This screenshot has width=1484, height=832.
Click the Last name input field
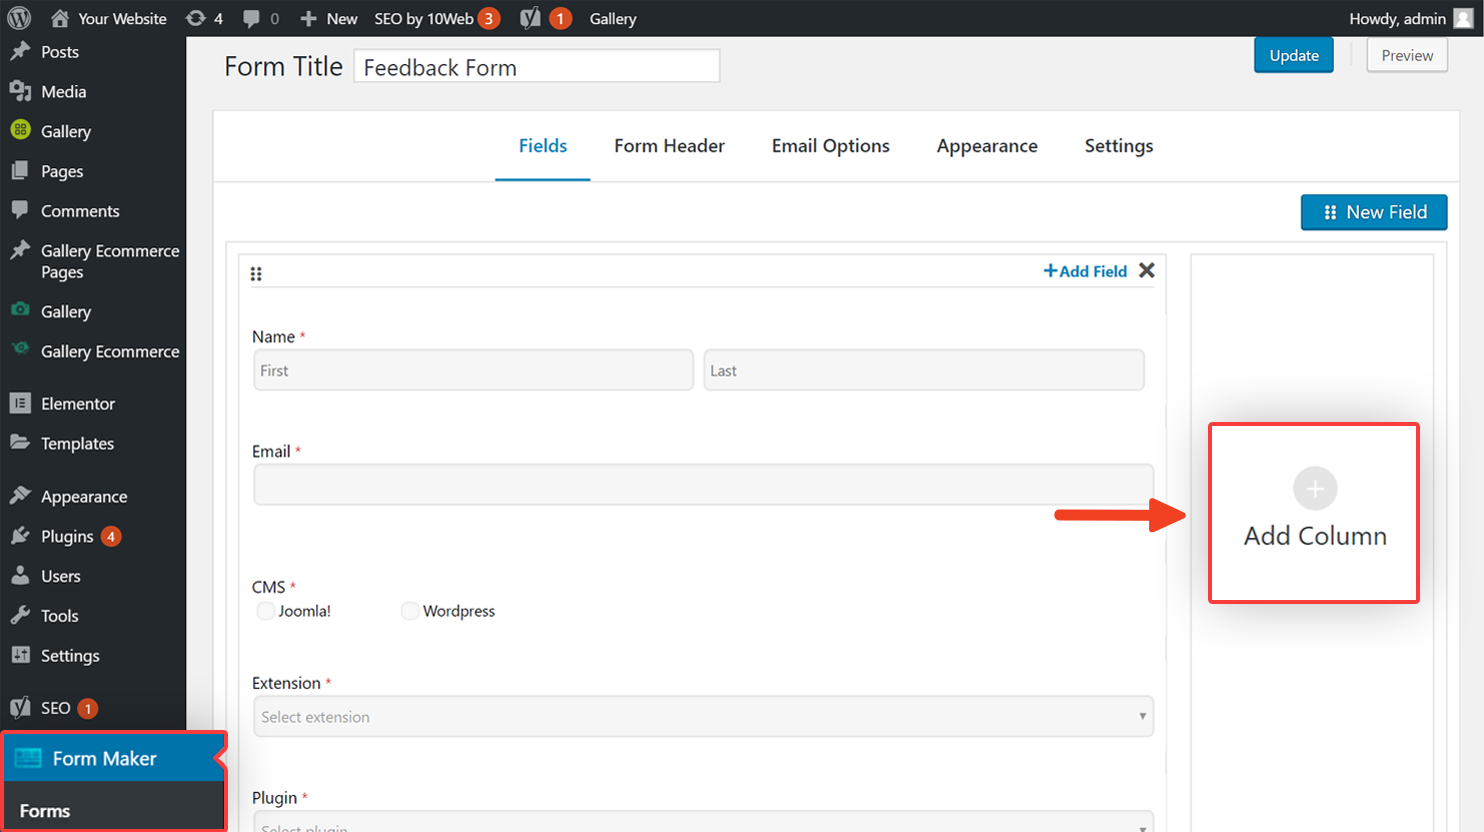[x=924, y=370]
